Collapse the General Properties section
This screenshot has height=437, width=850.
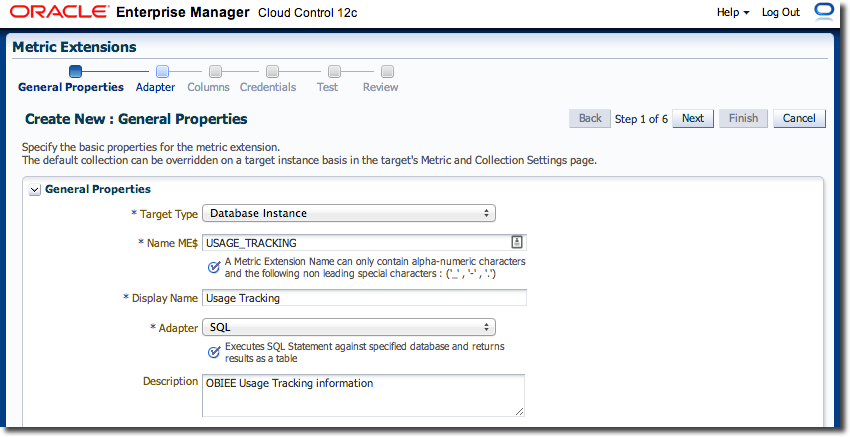pos(35,189)
